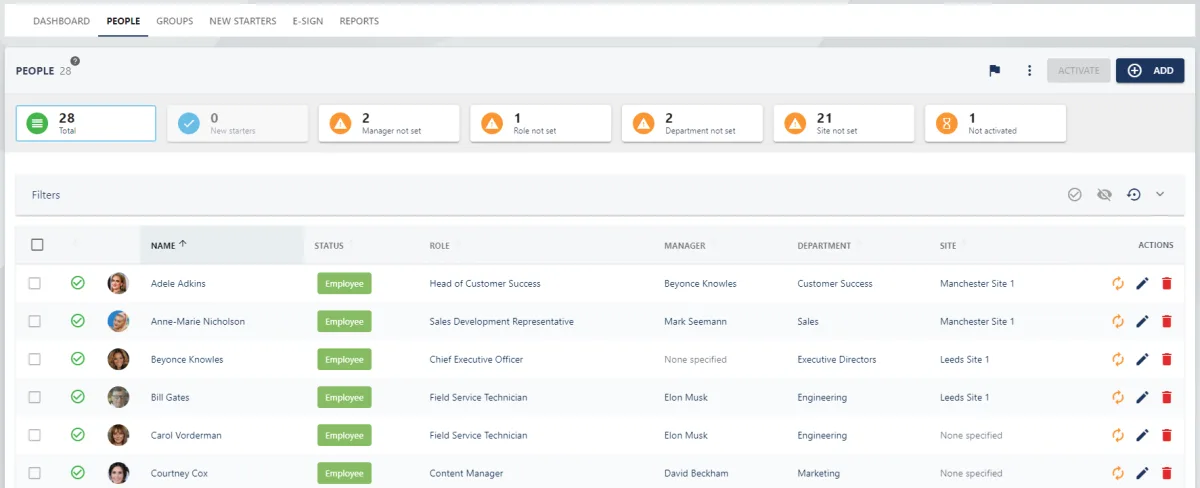Click refresh icon for Bill Gates

[1118, 398]
